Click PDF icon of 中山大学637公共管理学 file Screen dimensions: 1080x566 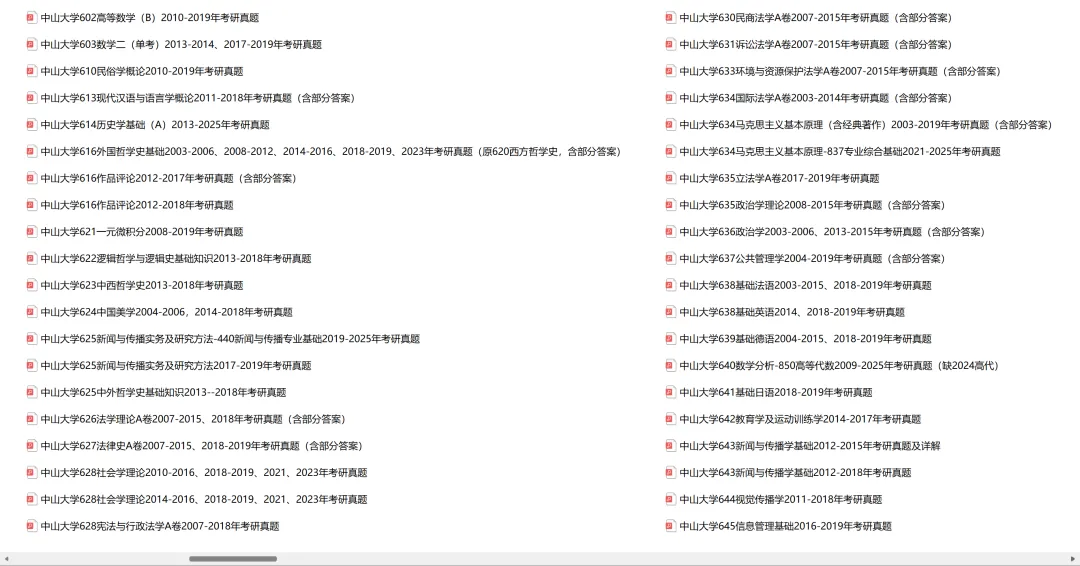point(670,258)
